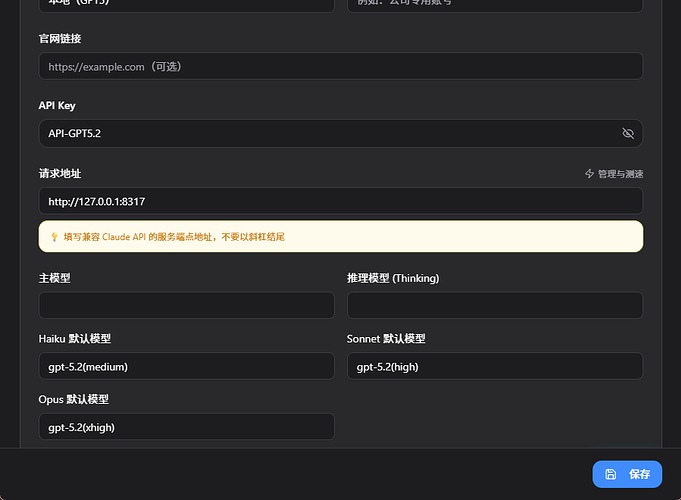Click the Opus 默认模型 label
The height and width of the screenshot is (500, 681).
click(x=73, y=399)
